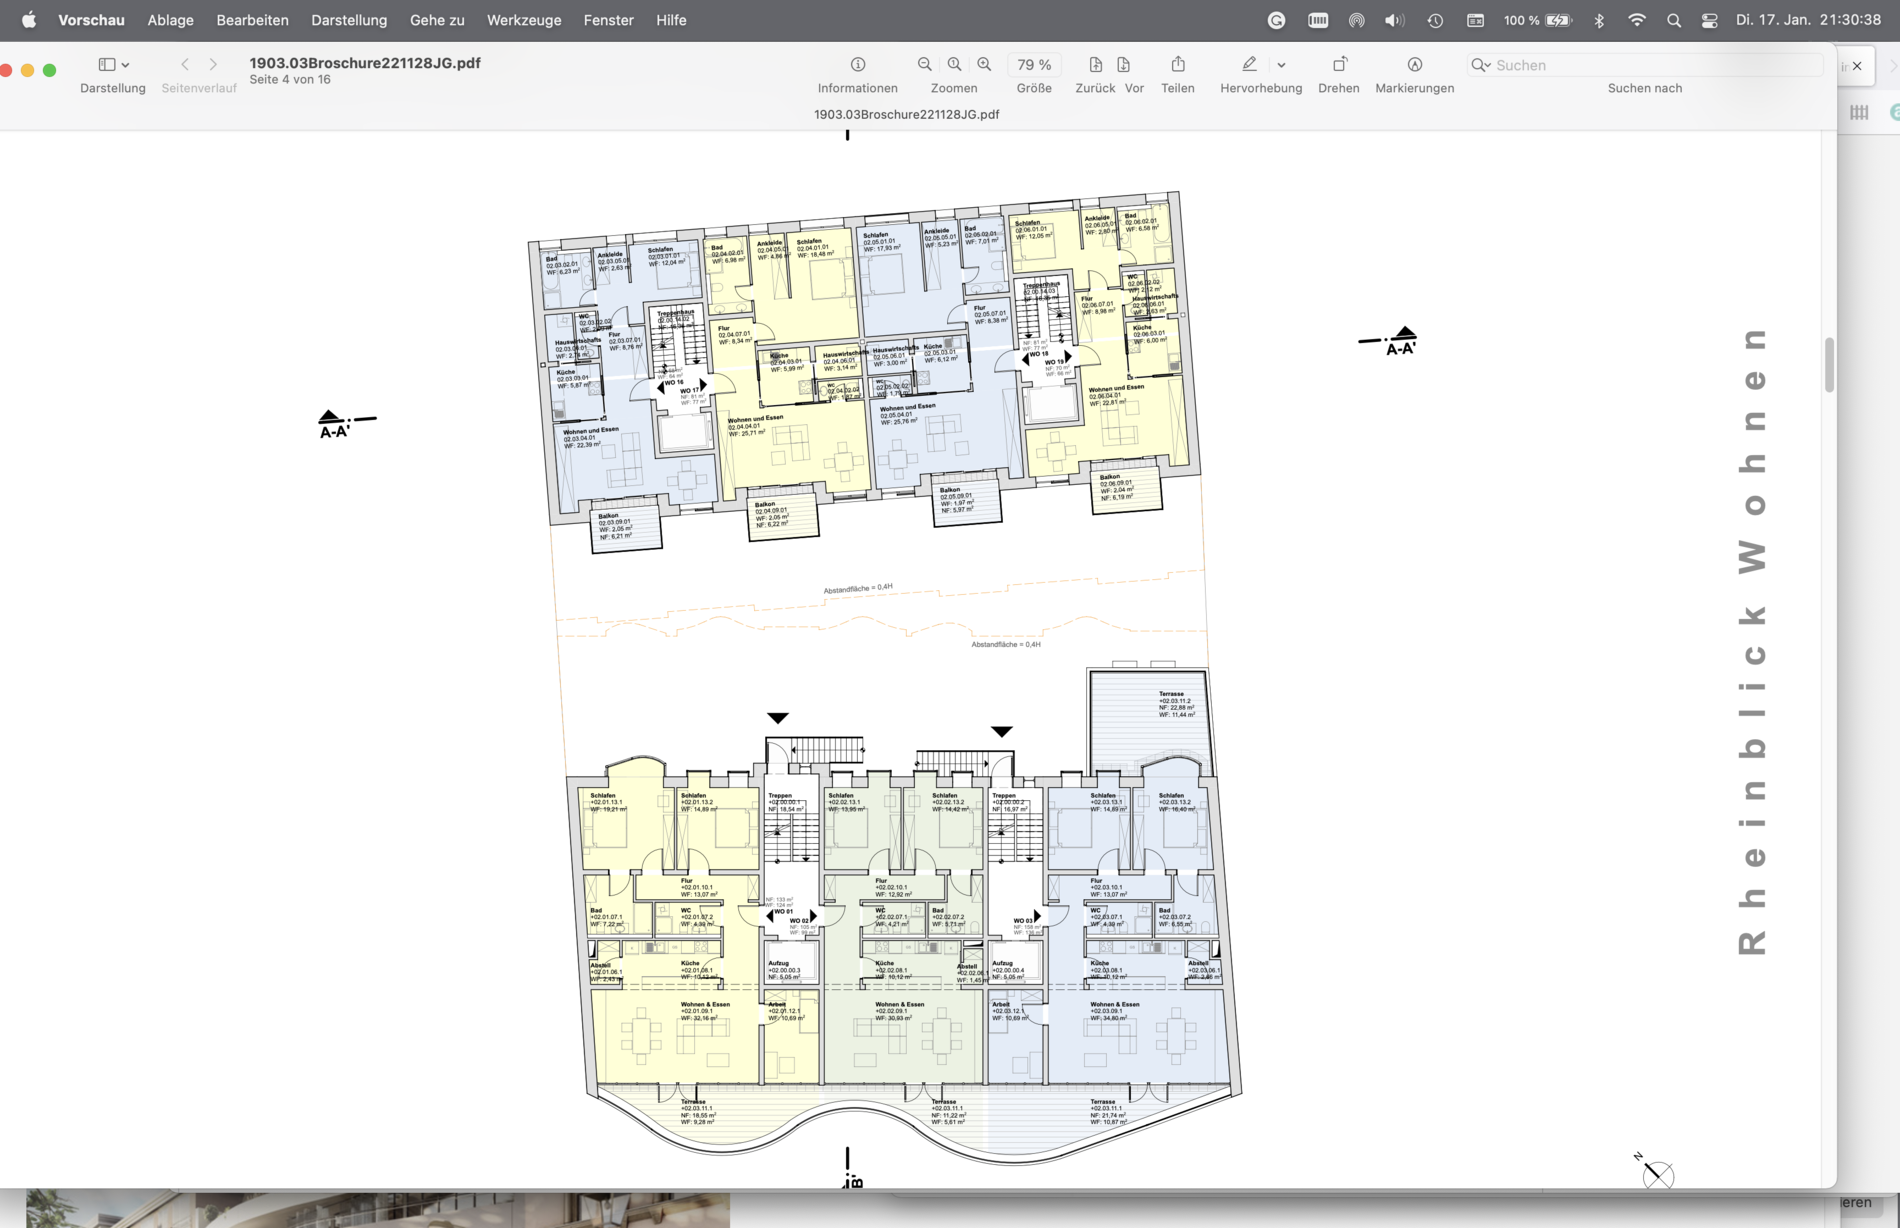
Task: Open macOS Control Center toggles
Action: (x=1710, y=20)
